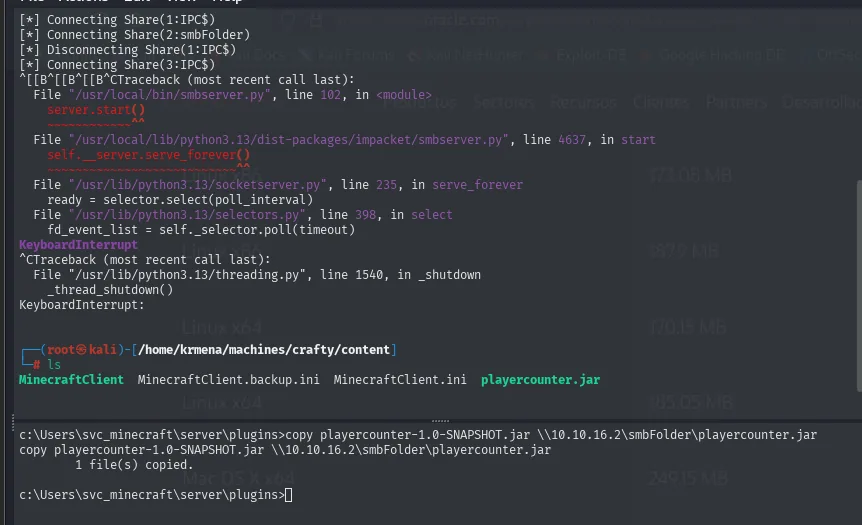Click the '1 file(s) copied.' output line

pos(134,465)
